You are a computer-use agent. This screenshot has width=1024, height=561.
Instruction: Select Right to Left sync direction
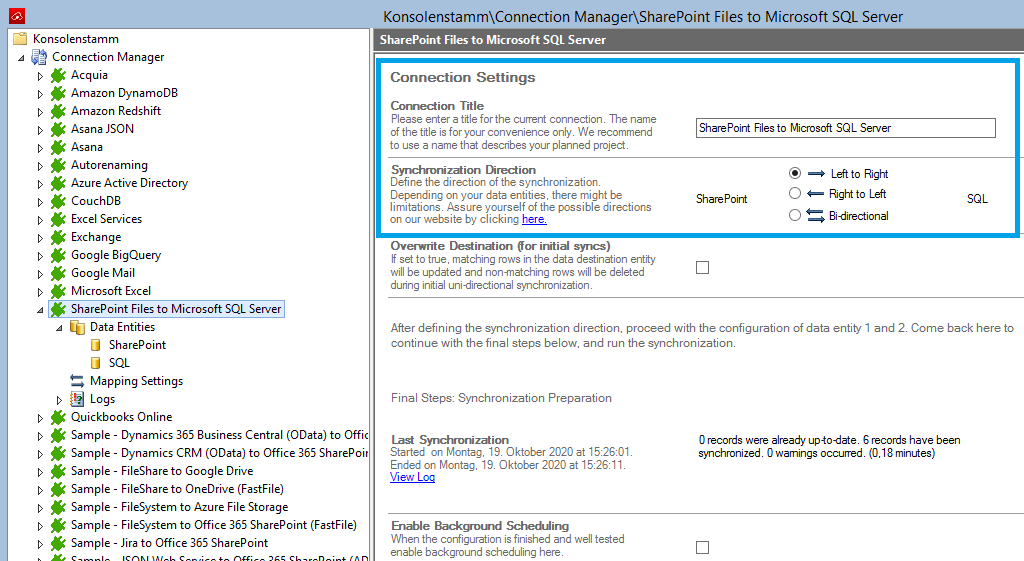(x=795, y=193)
